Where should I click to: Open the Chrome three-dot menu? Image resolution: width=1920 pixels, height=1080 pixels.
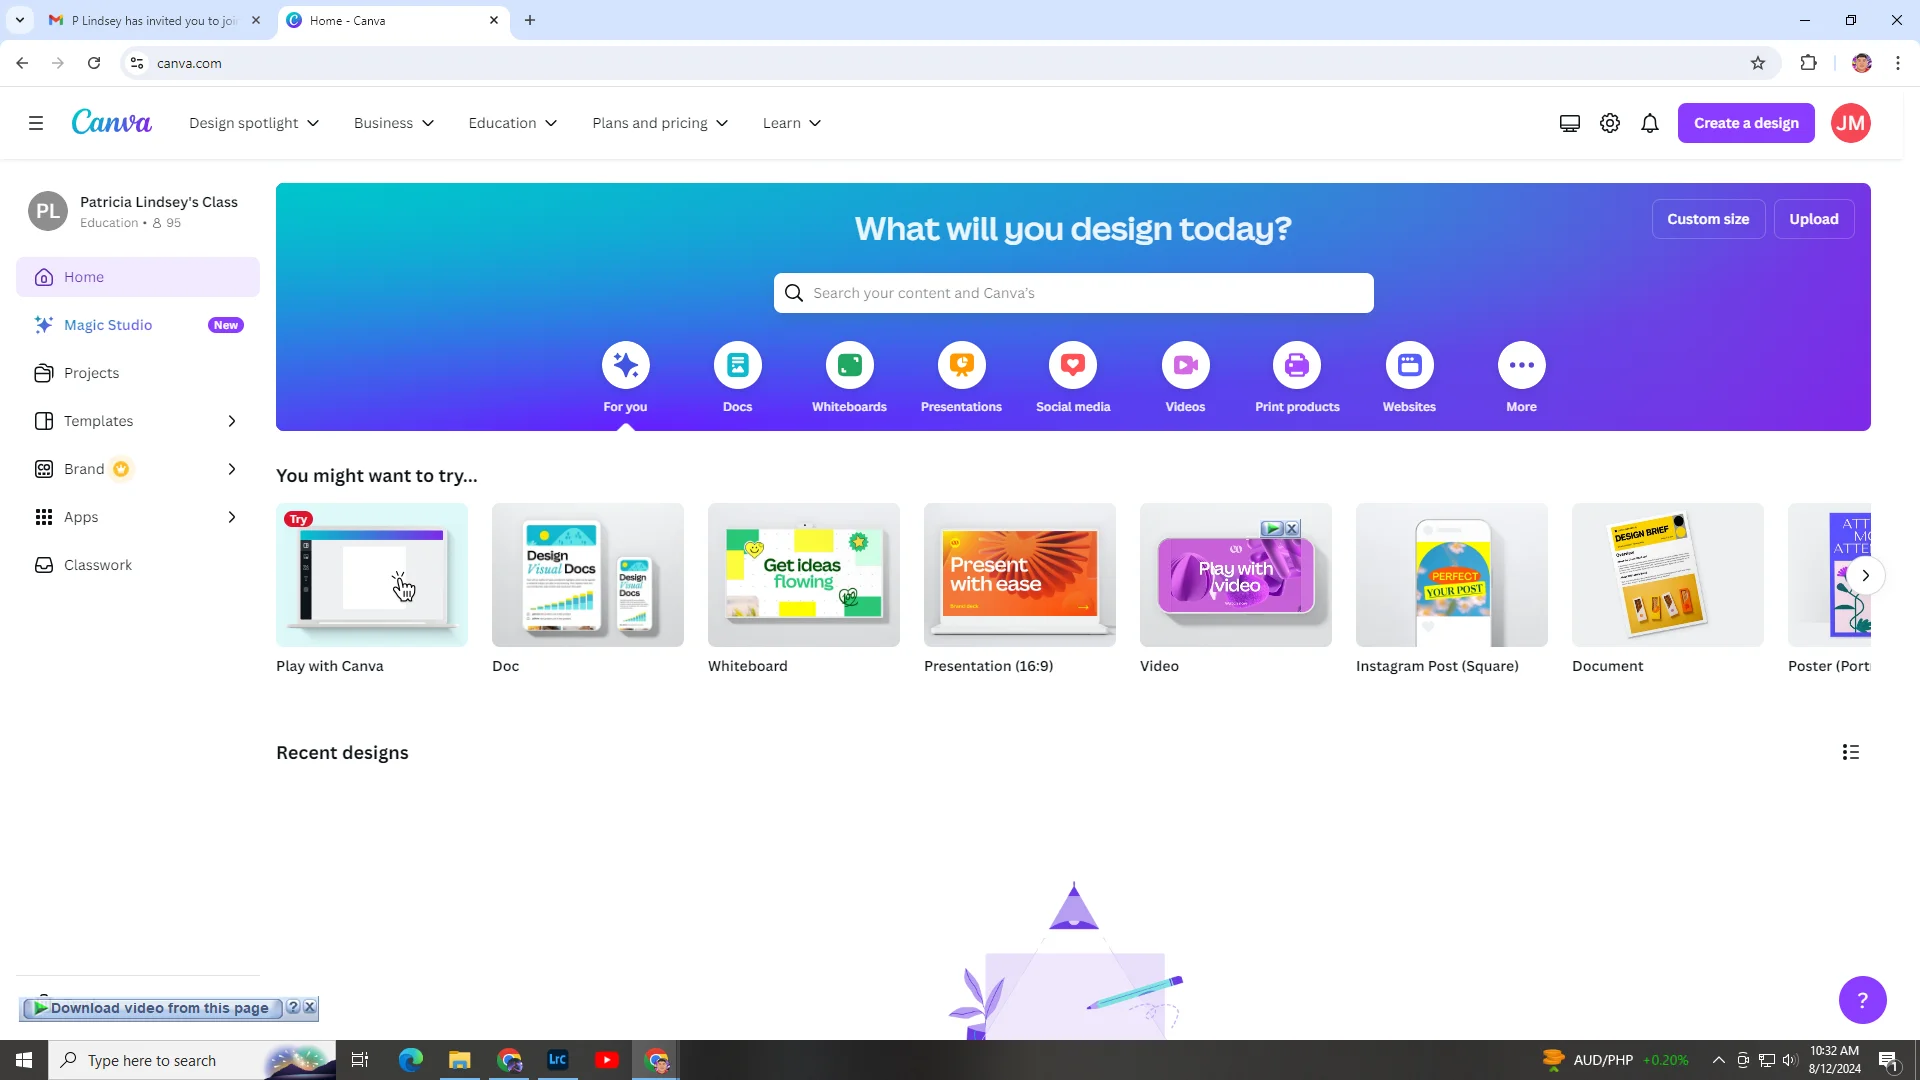pyautogui.click(x=1898, y=63)
